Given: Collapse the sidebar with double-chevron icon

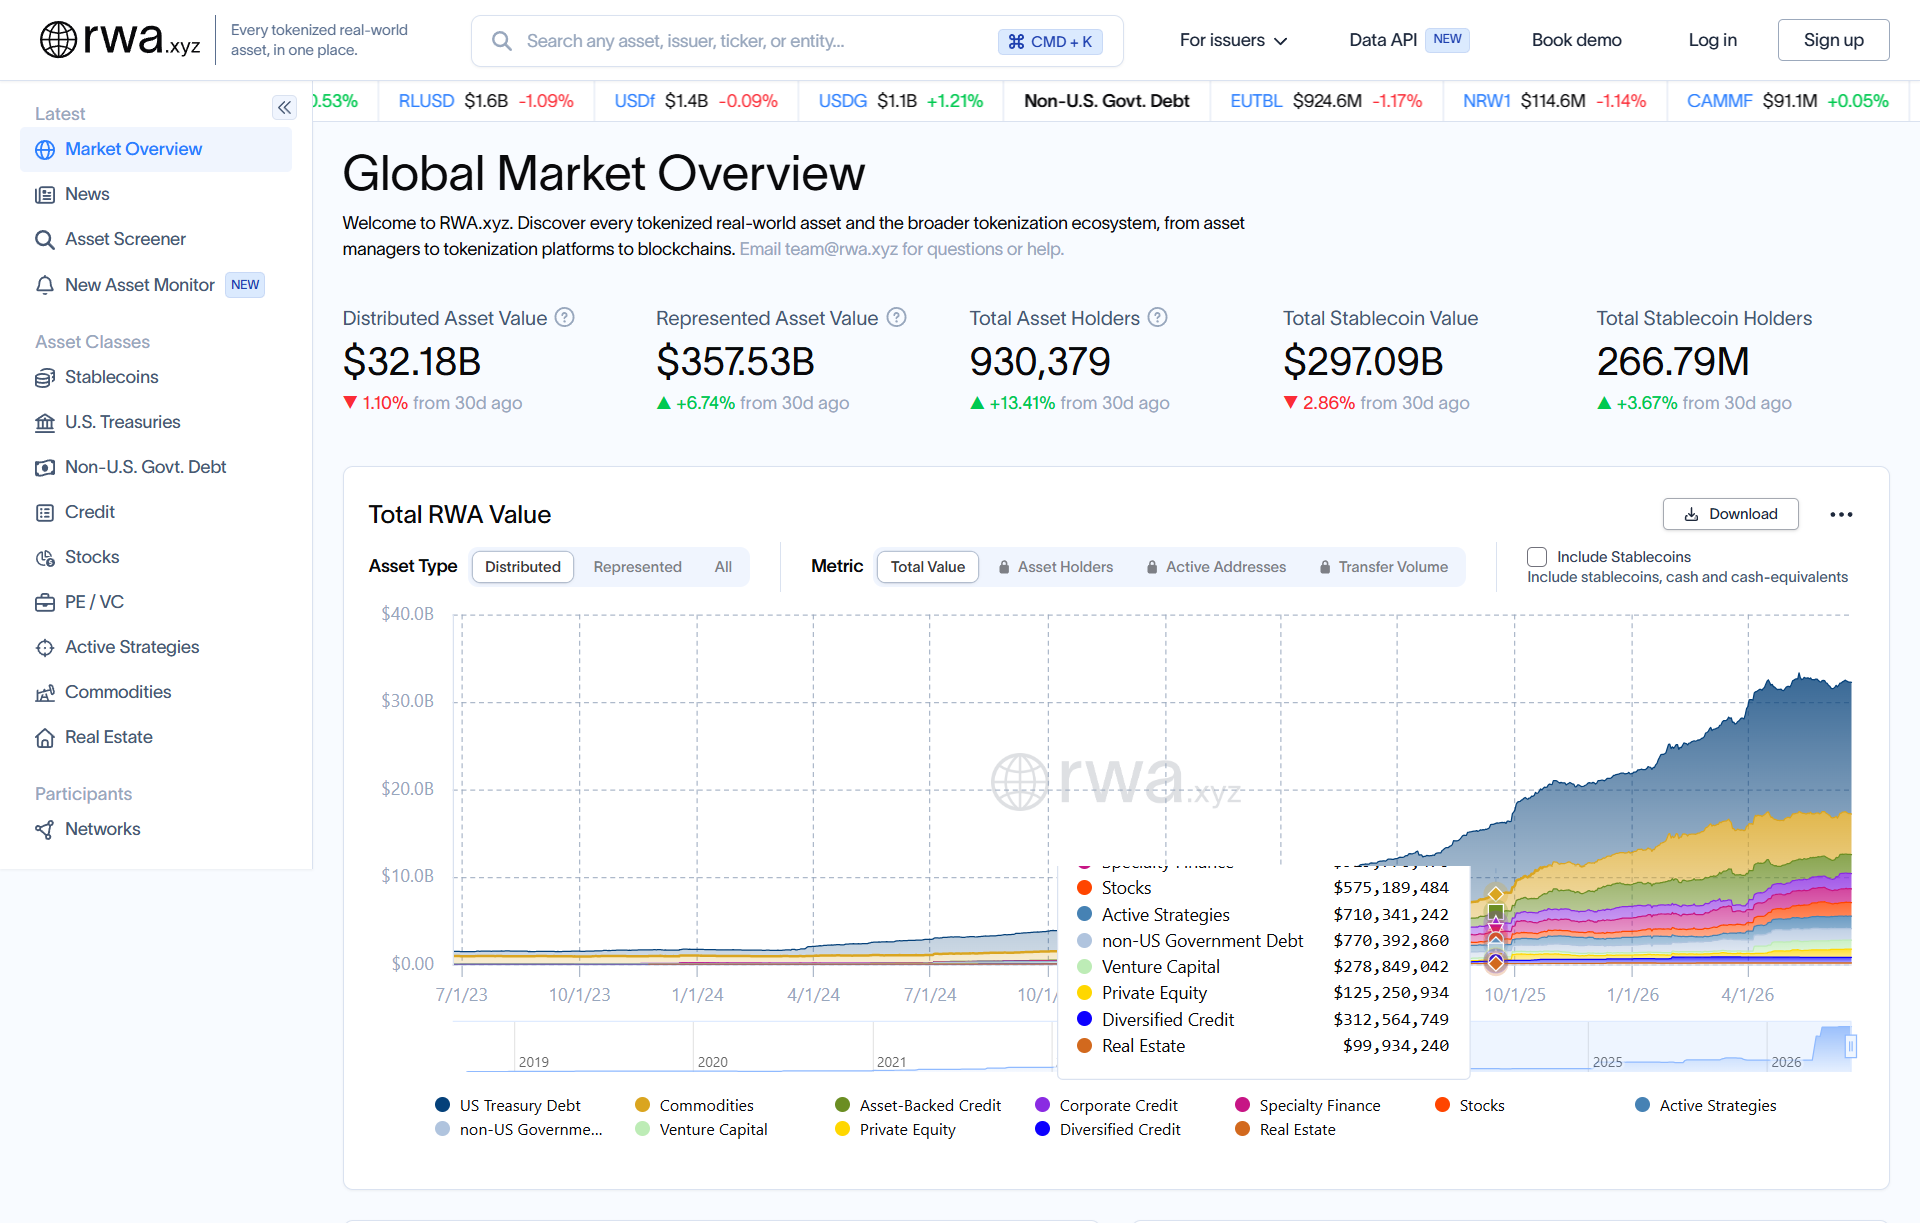Looking at the screenshot, I should [x=284, y=108].
